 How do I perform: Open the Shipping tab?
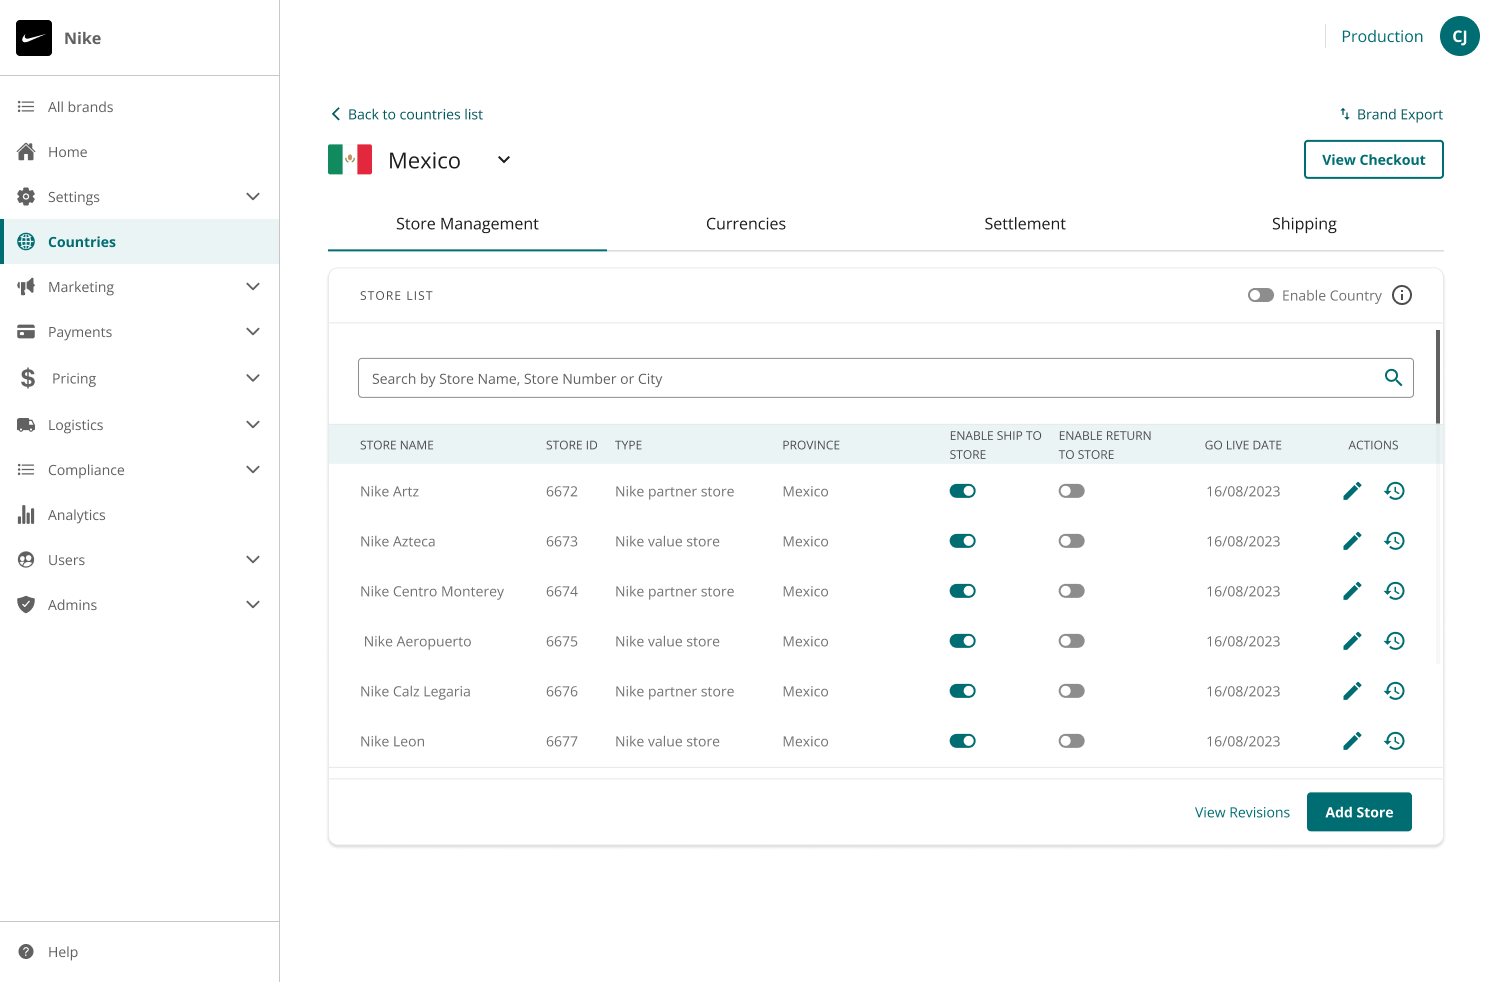[x=1304, y=224]
